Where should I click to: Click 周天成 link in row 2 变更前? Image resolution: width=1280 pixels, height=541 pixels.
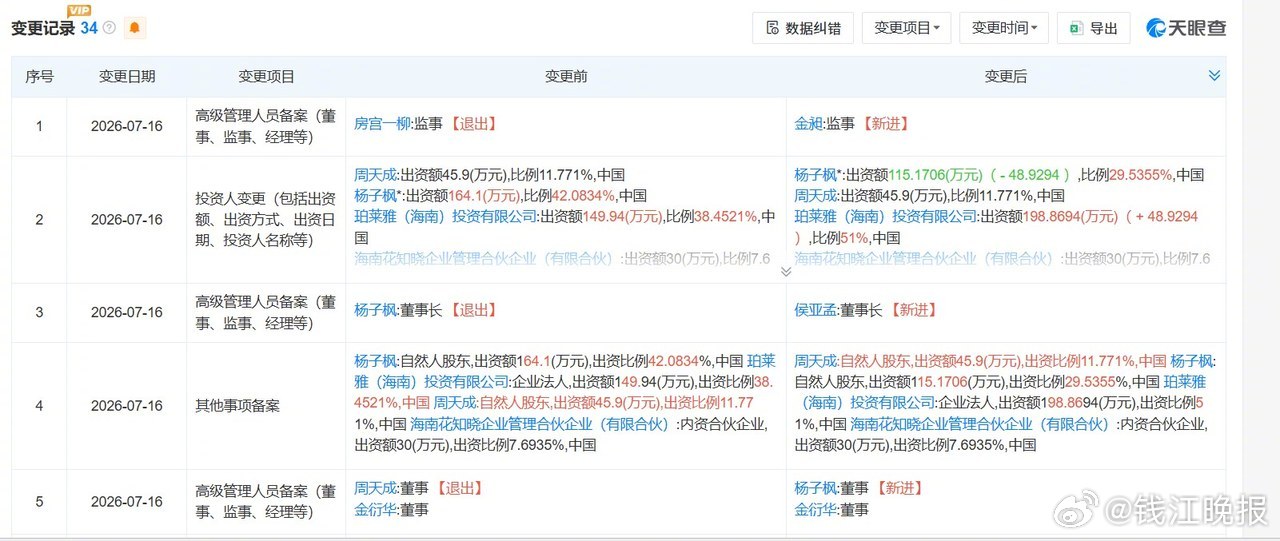[376, 175]
